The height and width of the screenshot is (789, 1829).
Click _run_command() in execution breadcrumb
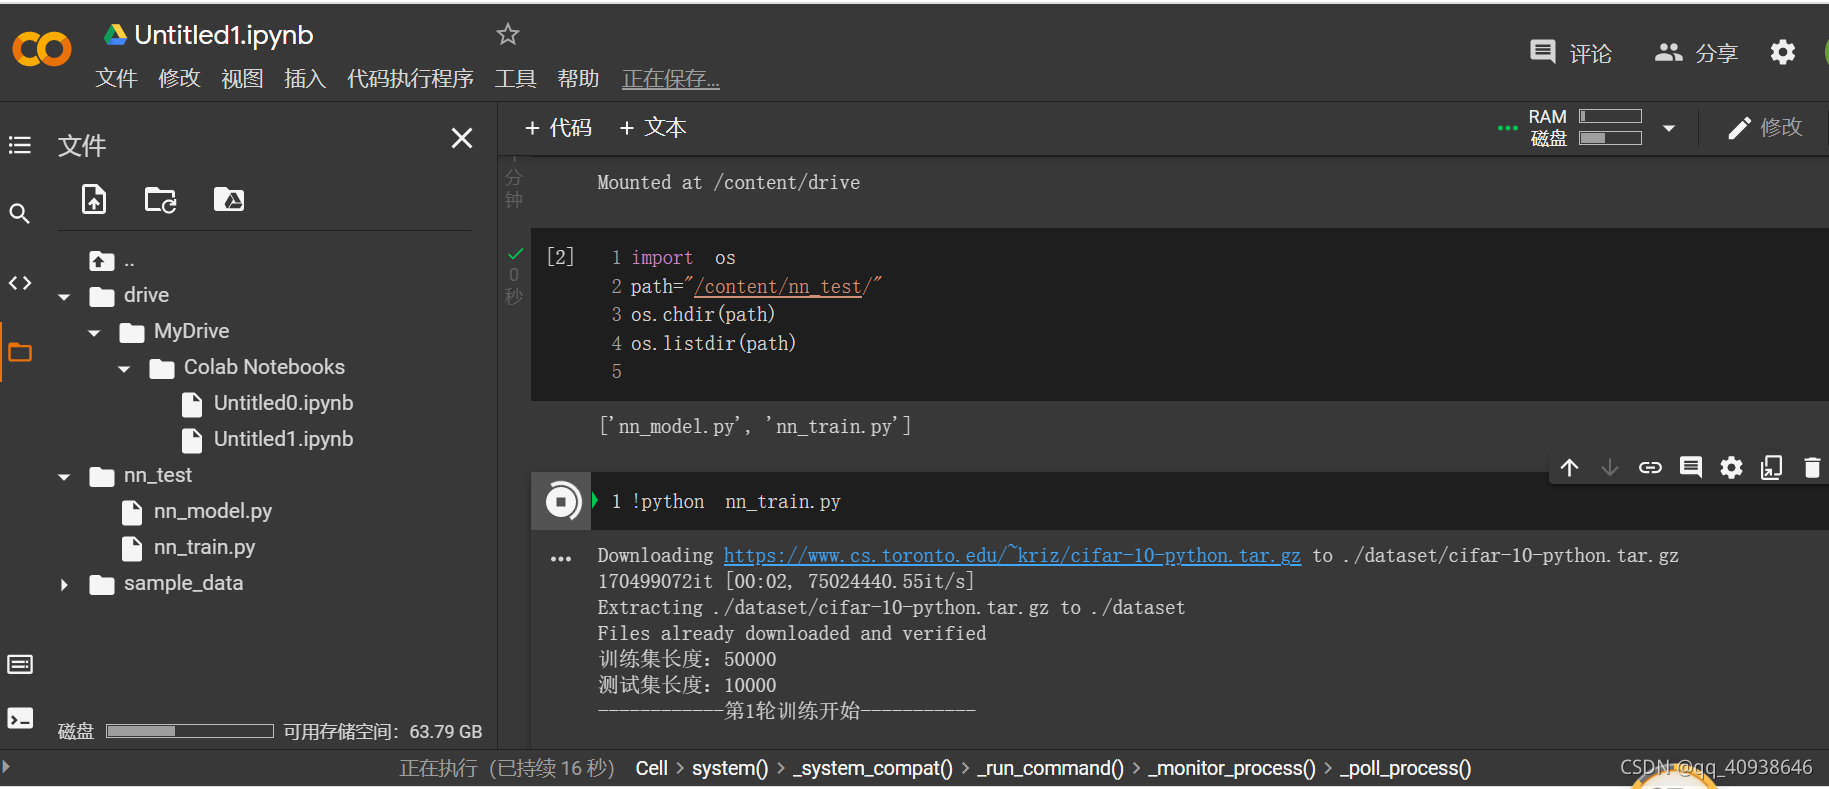click(x=1050, y=768)
